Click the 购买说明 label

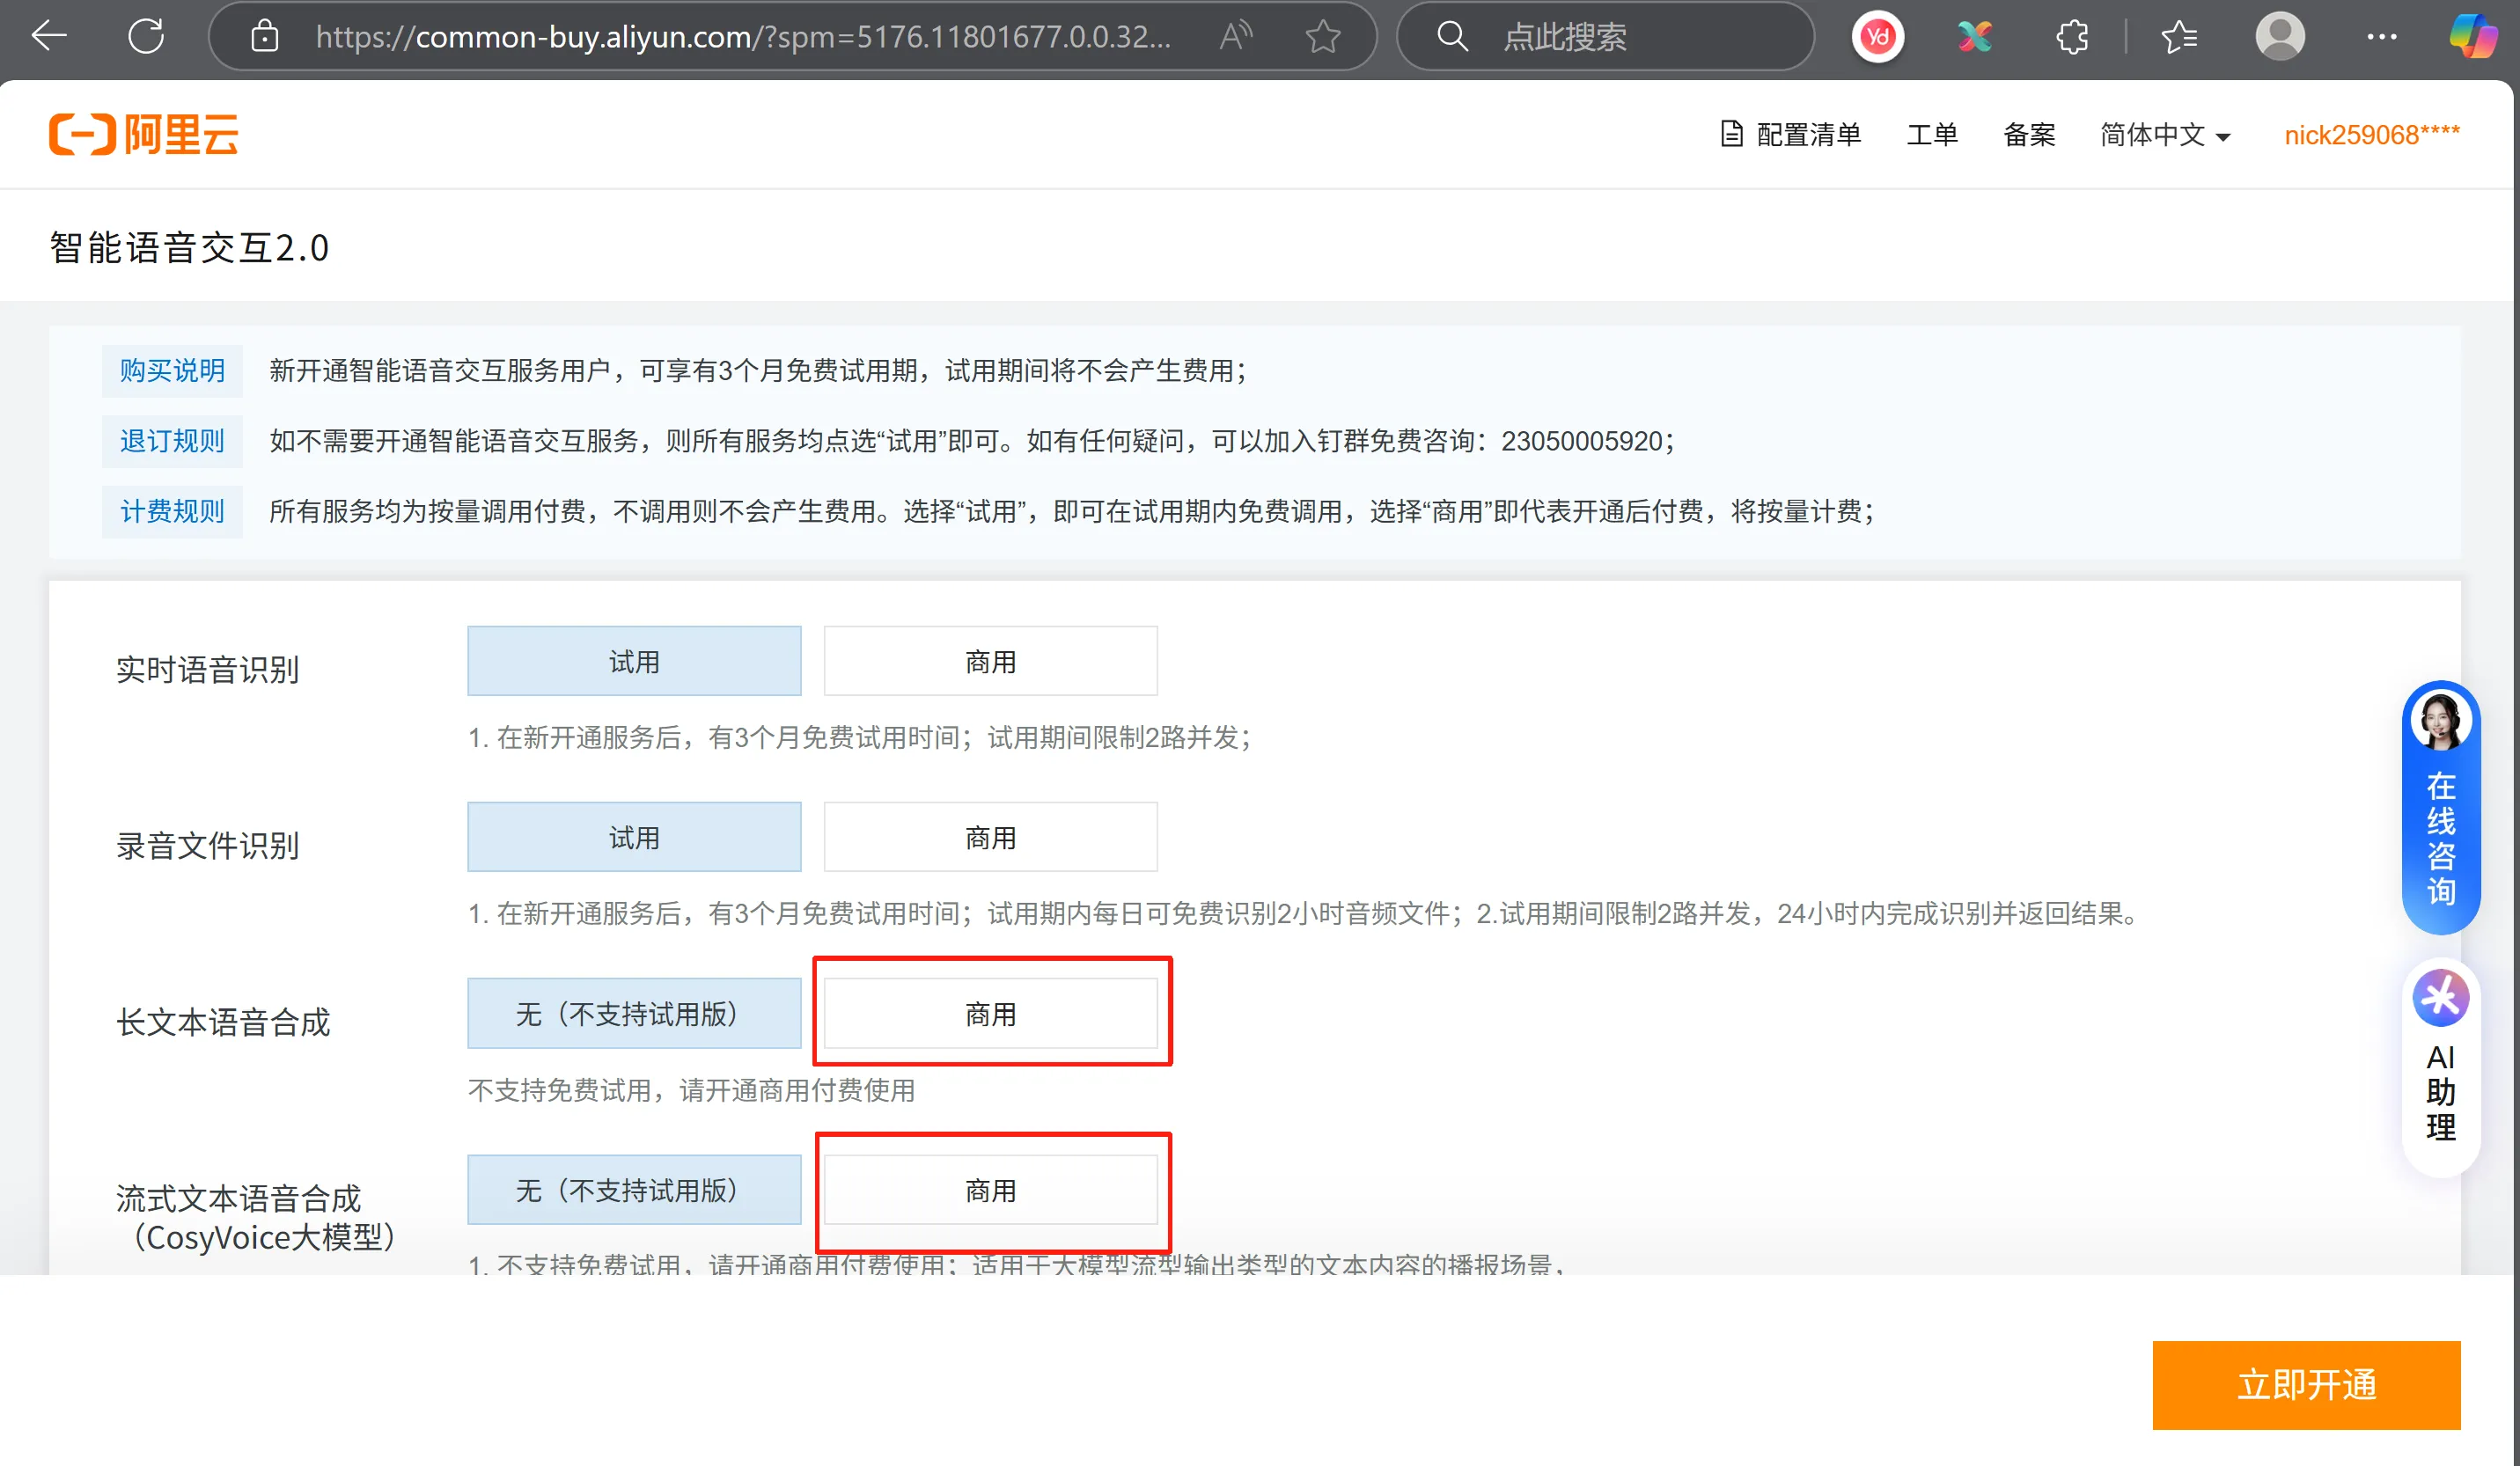[172, 371]
